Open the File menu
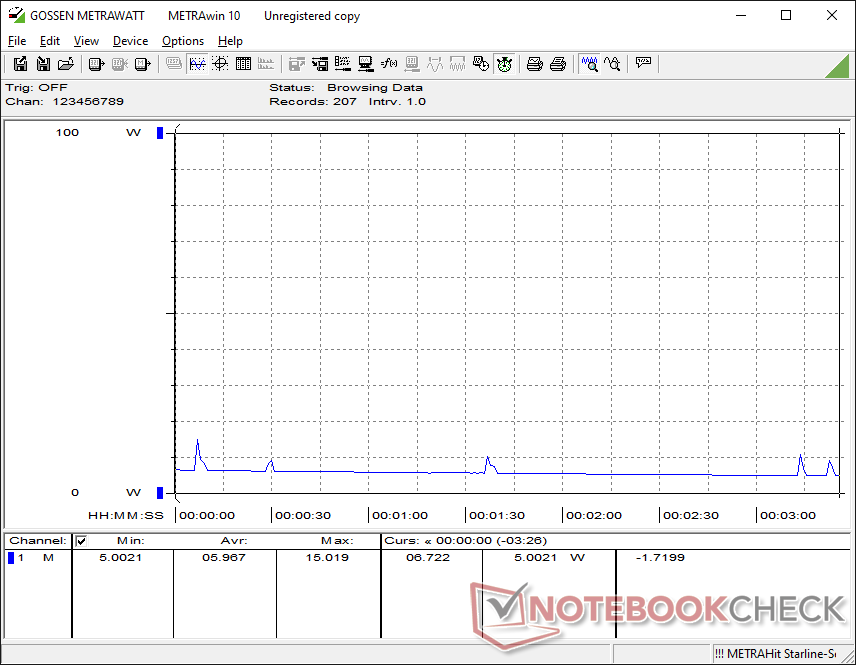 (x=17, y=41)
